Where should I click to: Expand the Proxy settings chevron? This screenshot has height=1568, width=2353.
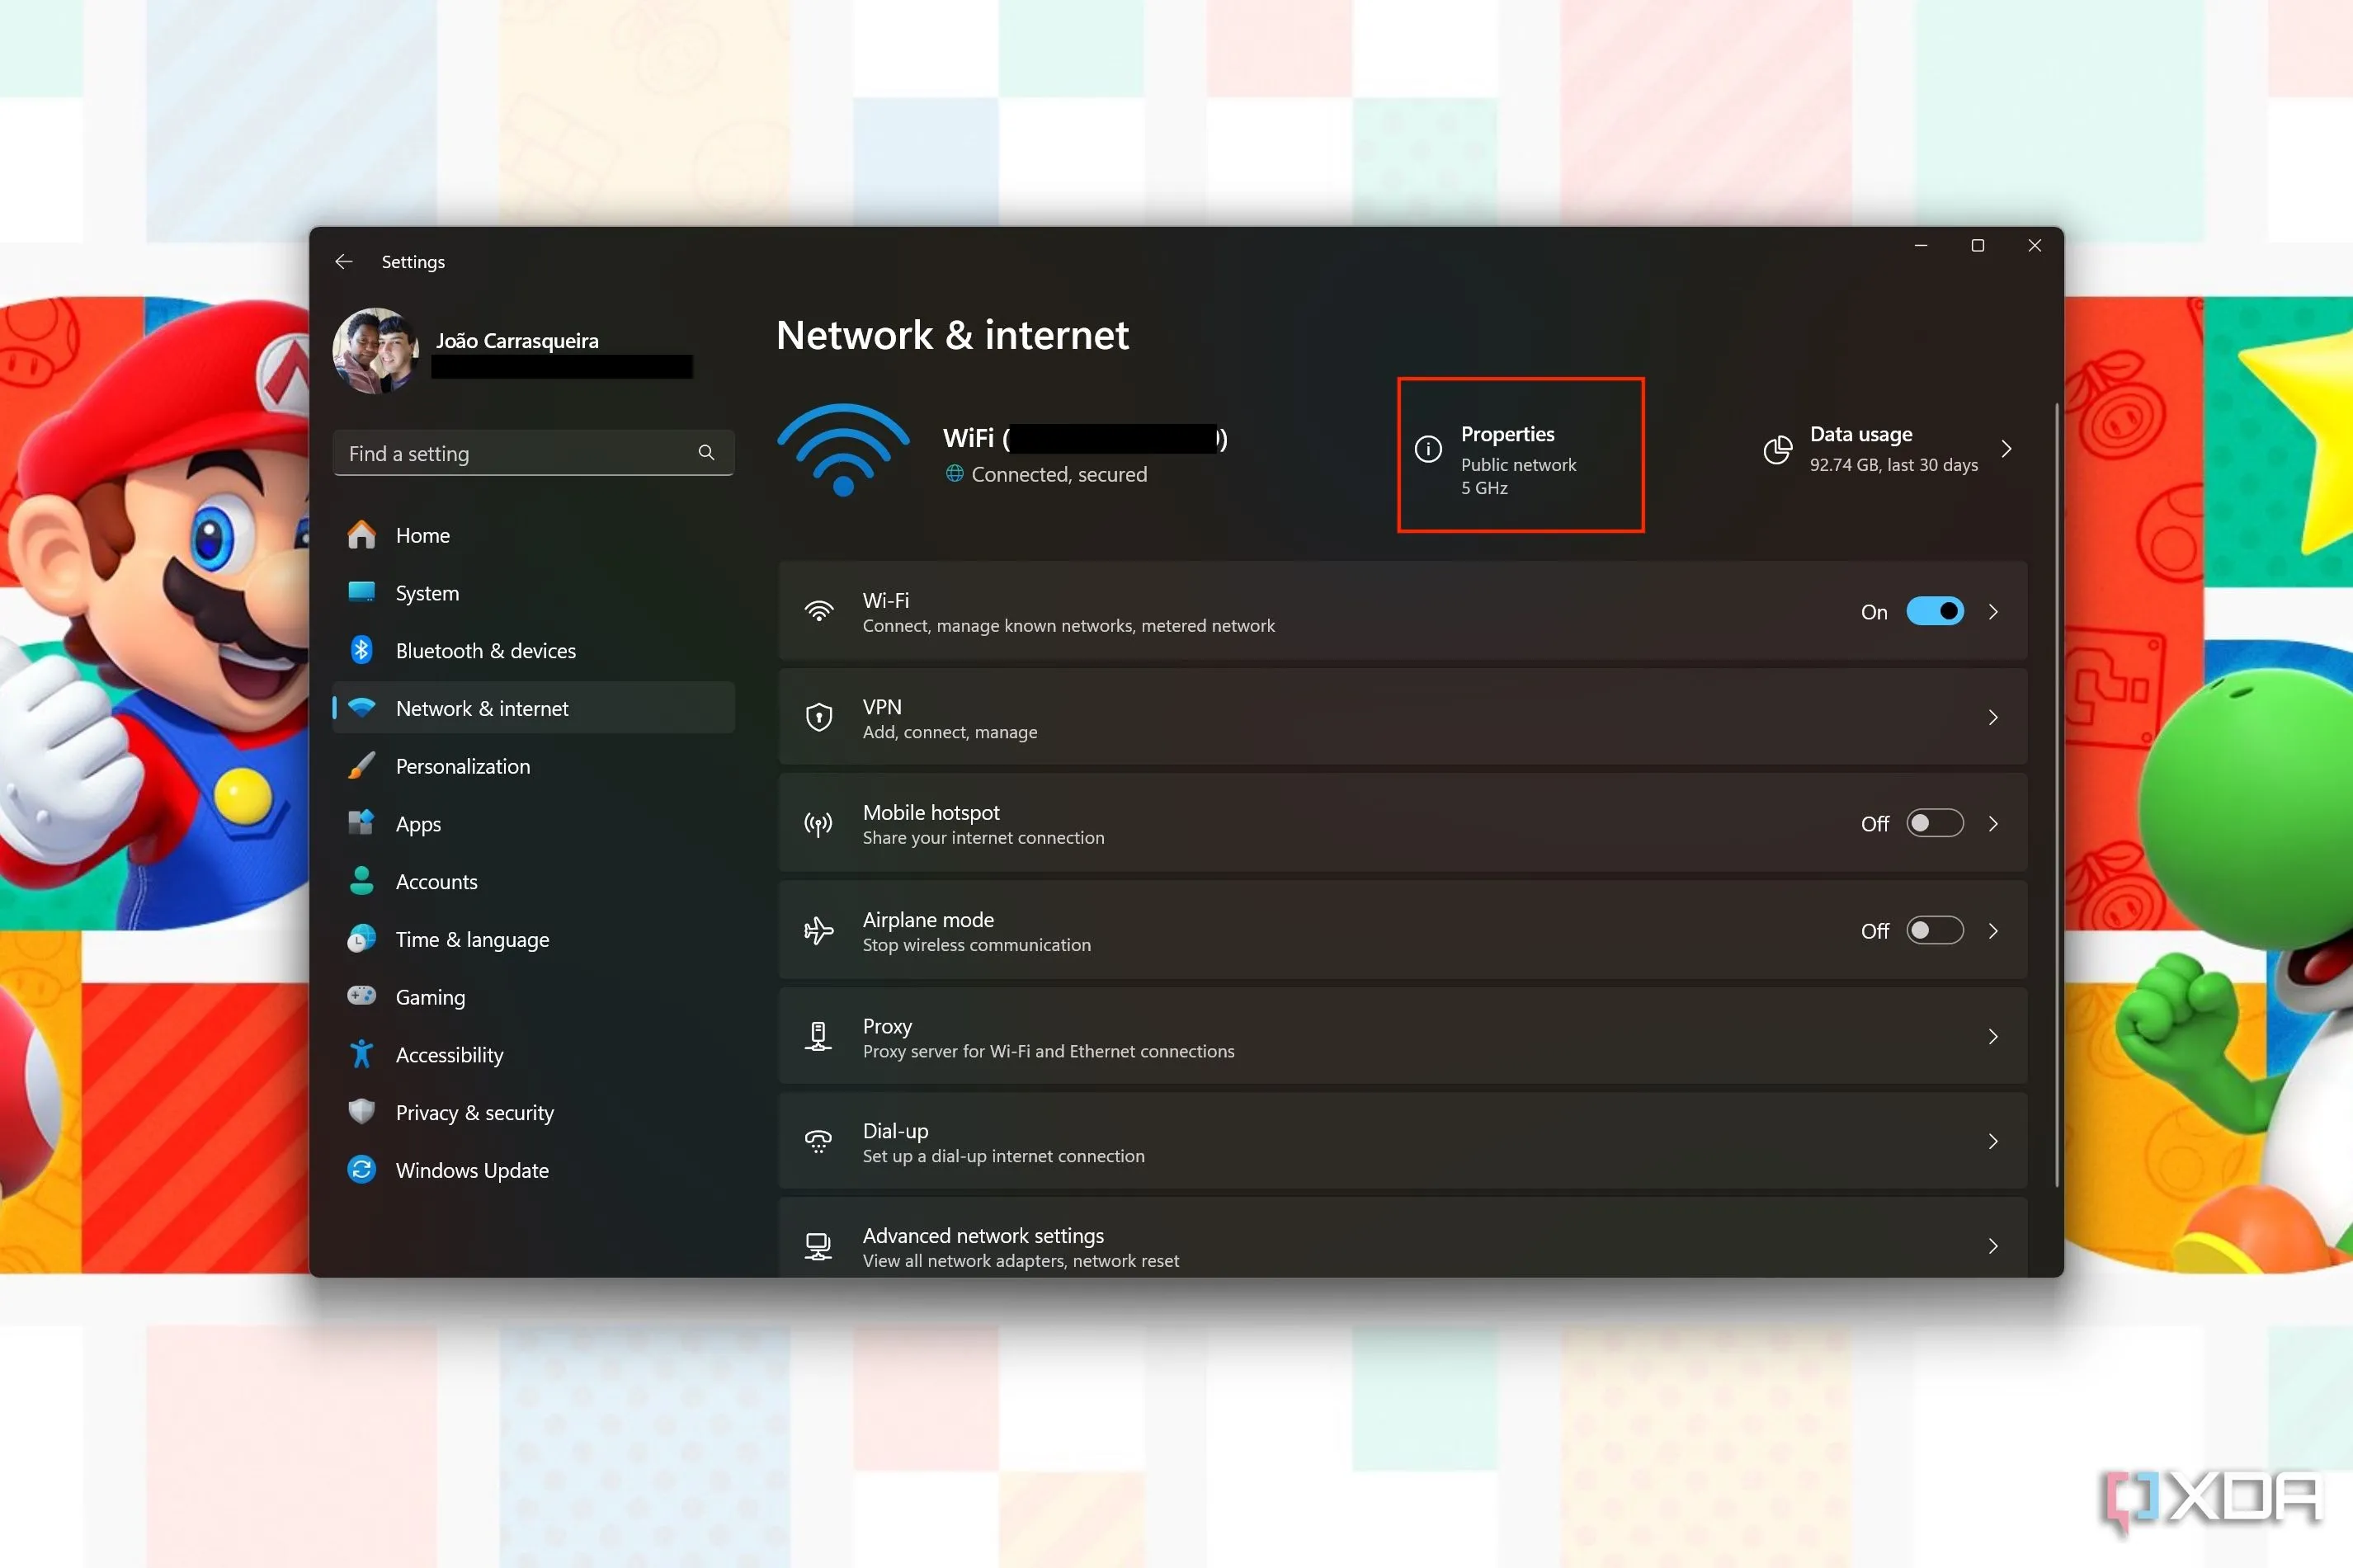point(1992,1037)
